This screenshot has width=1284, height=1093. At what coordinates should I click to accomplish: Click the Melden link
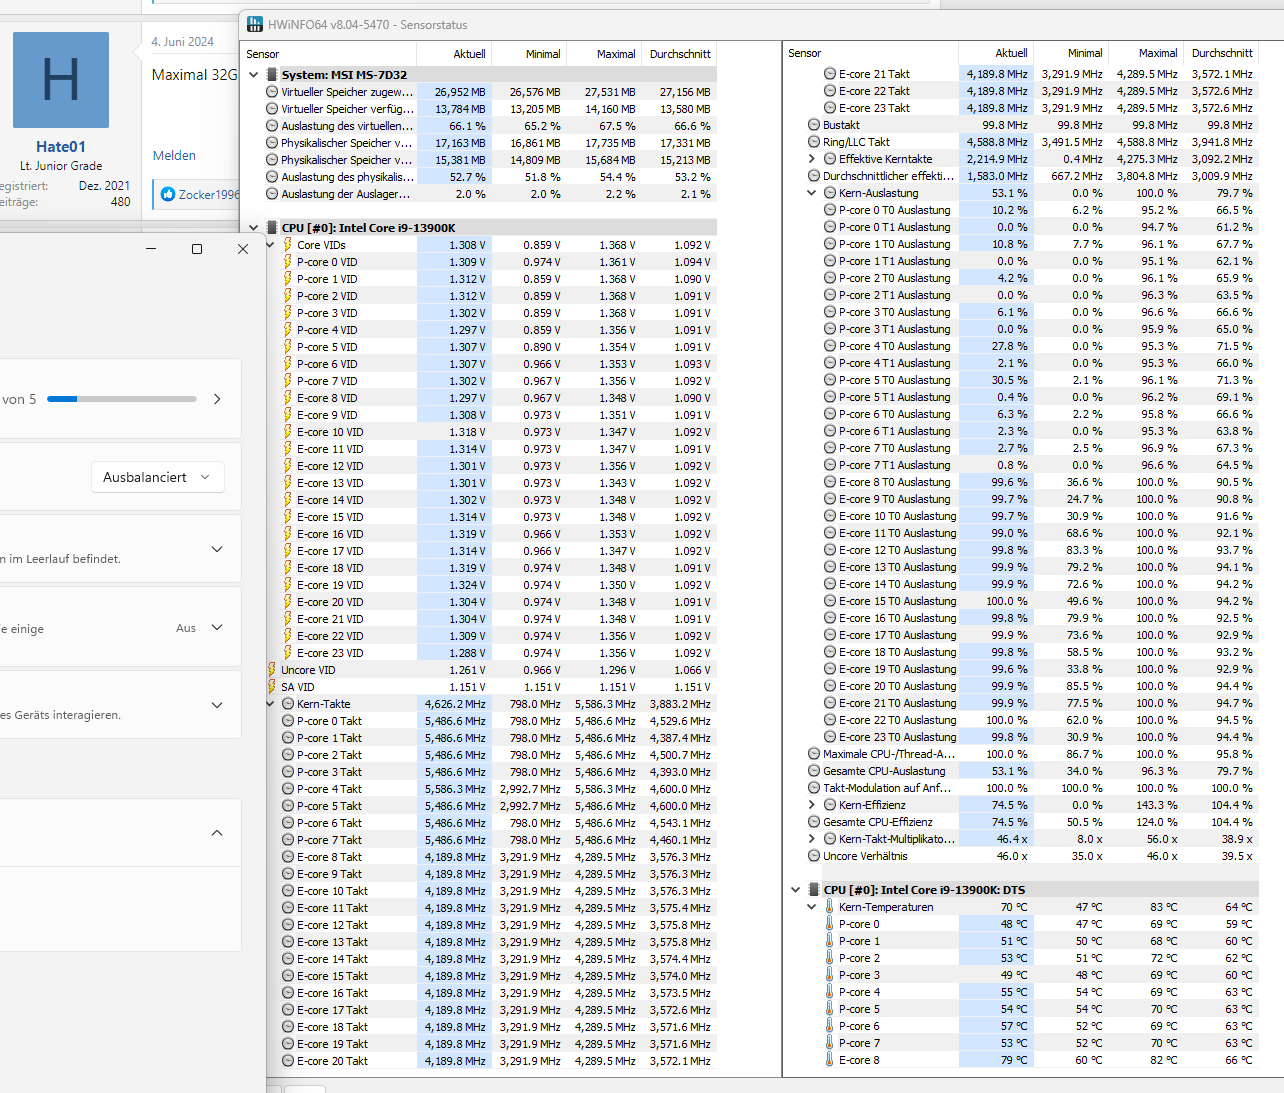[174, 155]
